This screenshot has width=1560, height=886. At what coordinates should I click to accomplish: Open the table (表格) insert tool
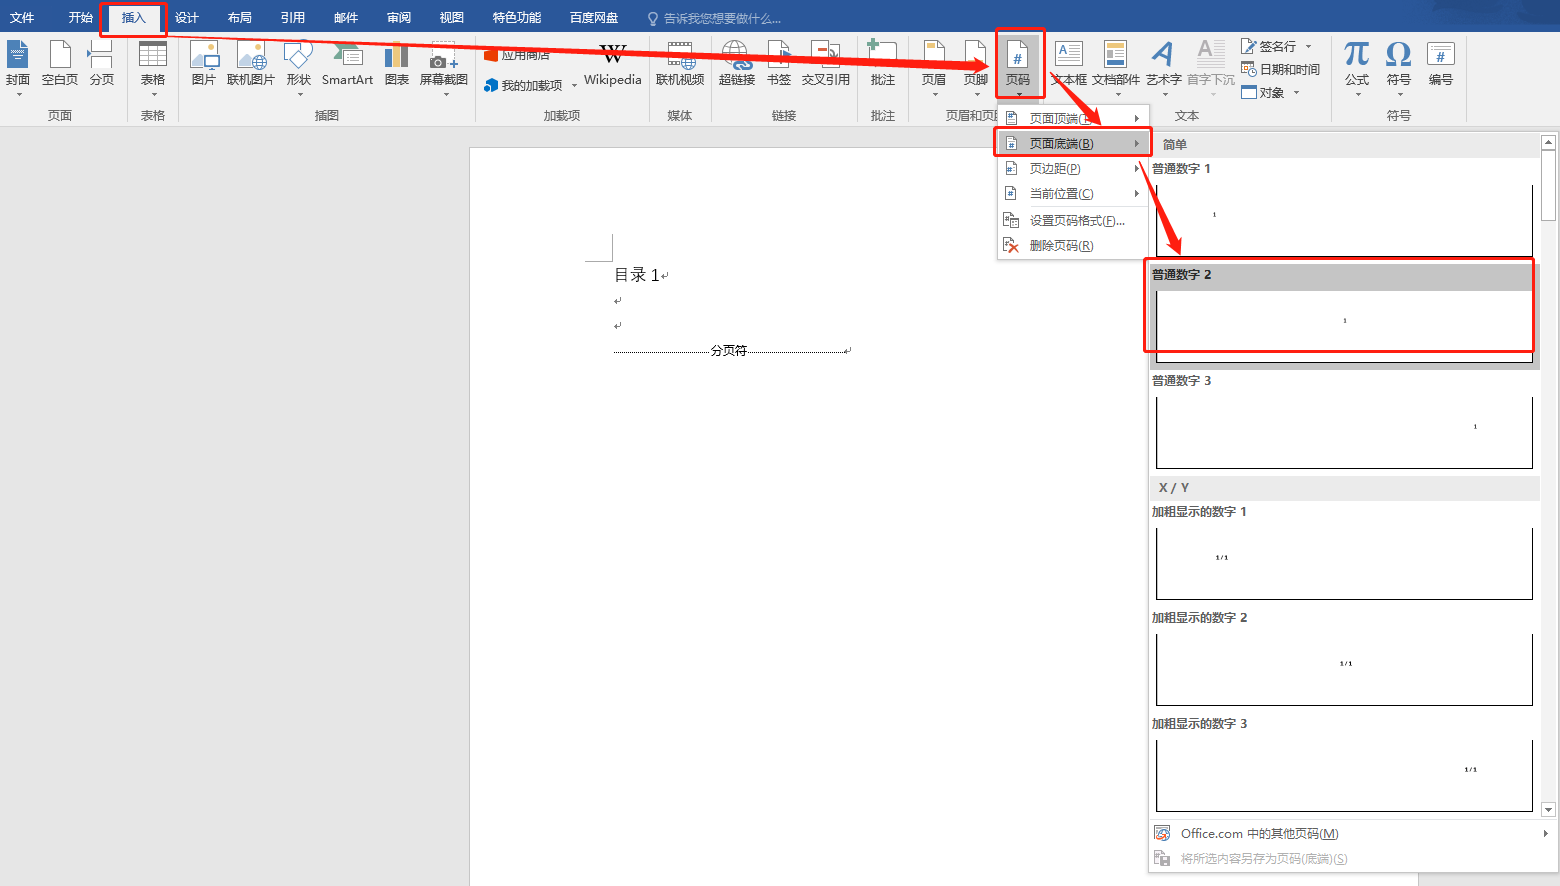click(x=153, y=67)
